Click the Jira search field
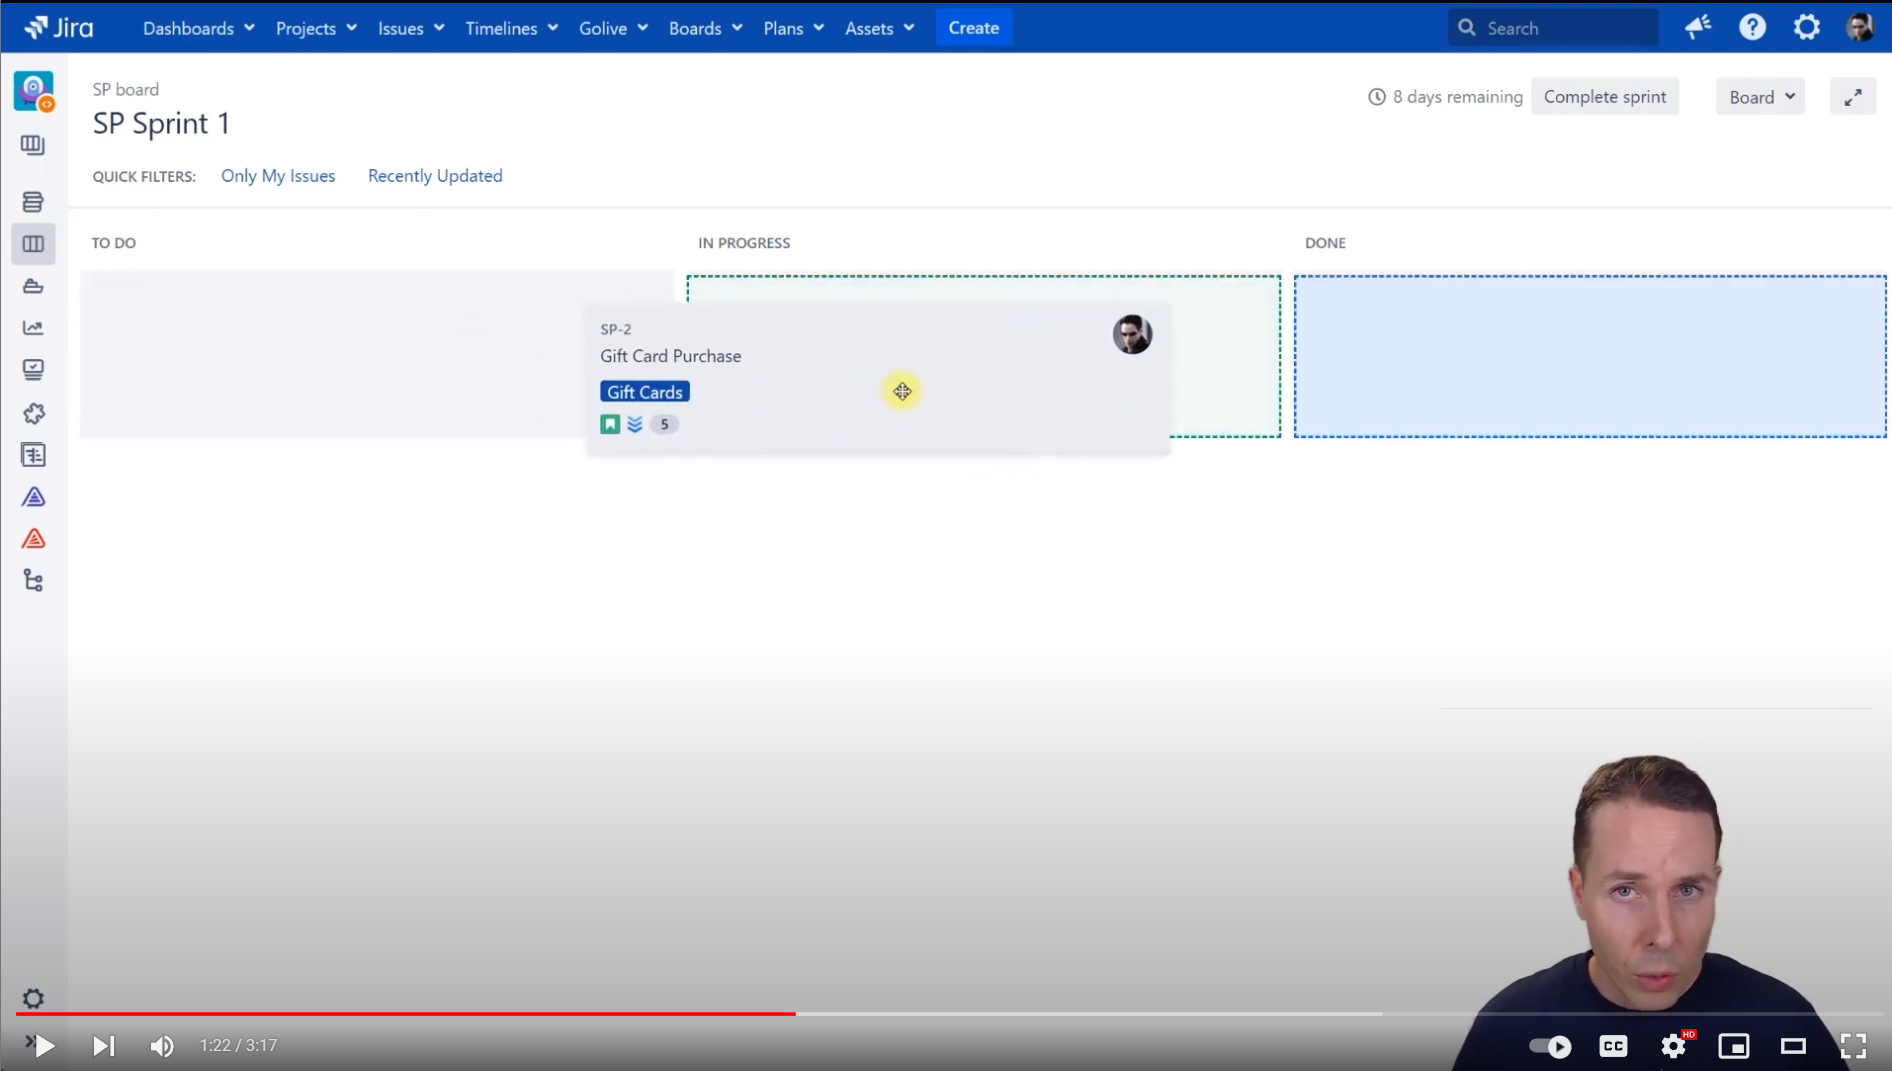Viewport: 1892px width, 1071px height. pos(1553,28)
